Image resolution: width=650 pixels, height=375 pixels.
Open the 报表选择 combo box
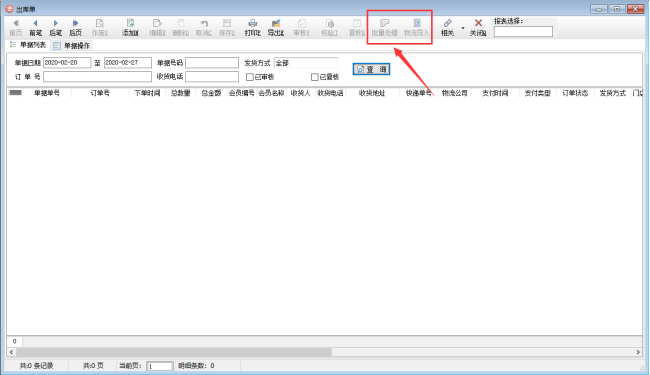coord(523,32)
